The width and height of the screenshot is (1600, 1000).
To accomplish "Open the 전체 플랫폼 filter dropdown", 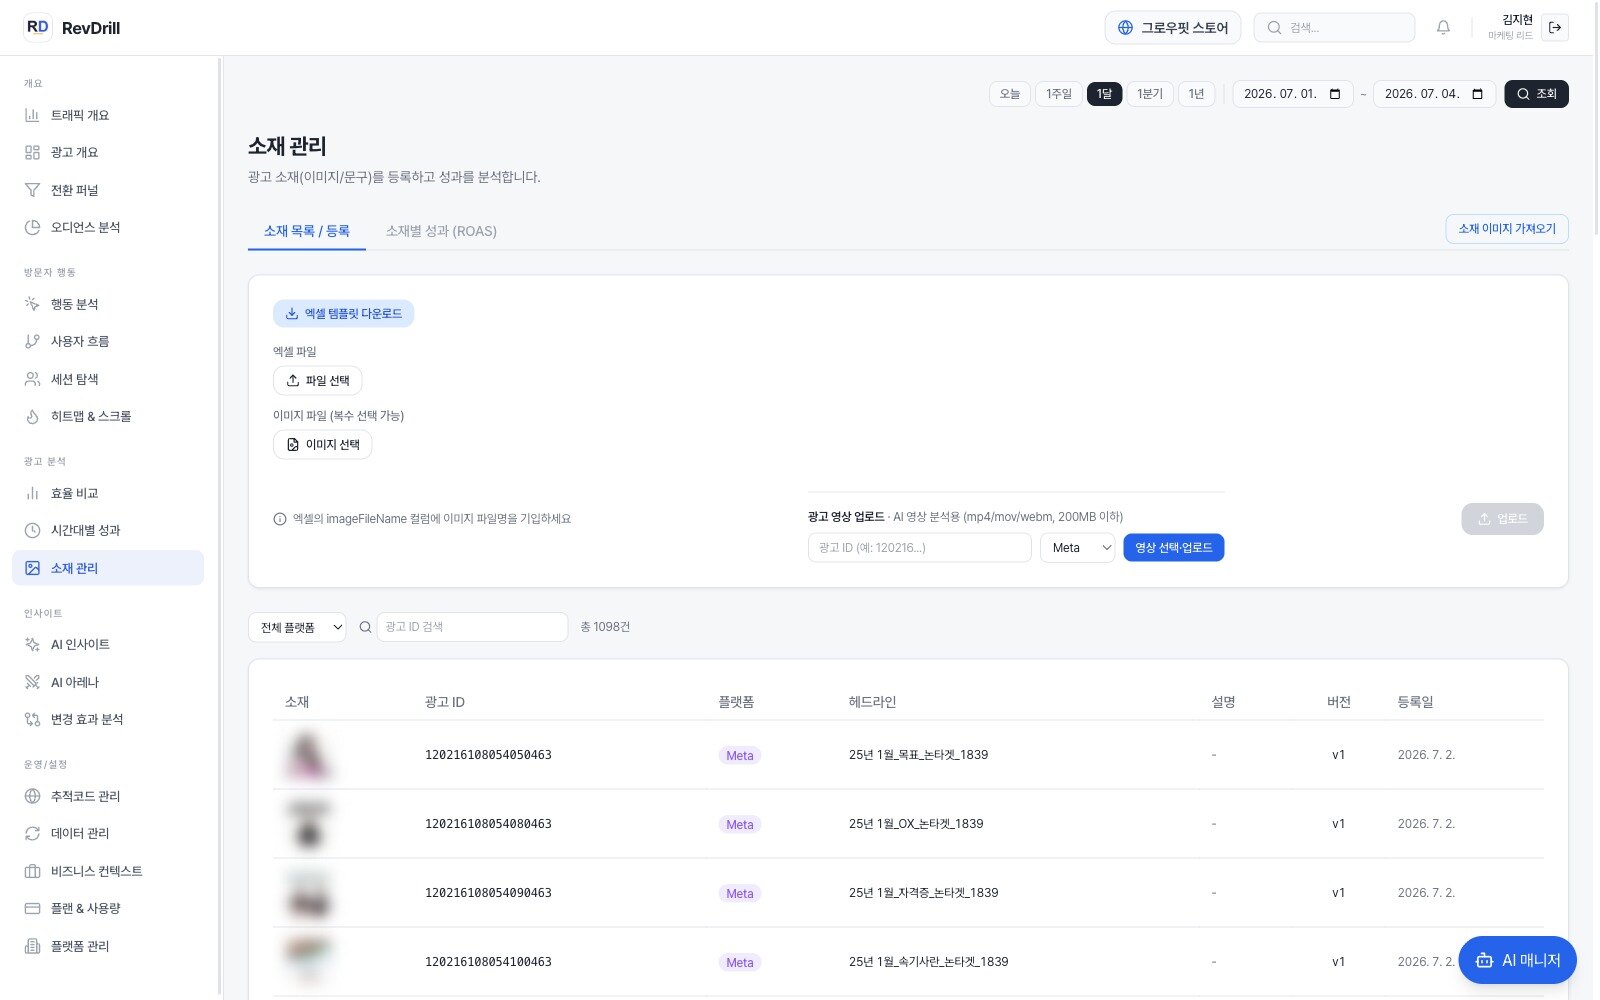I will coord(297,627).
